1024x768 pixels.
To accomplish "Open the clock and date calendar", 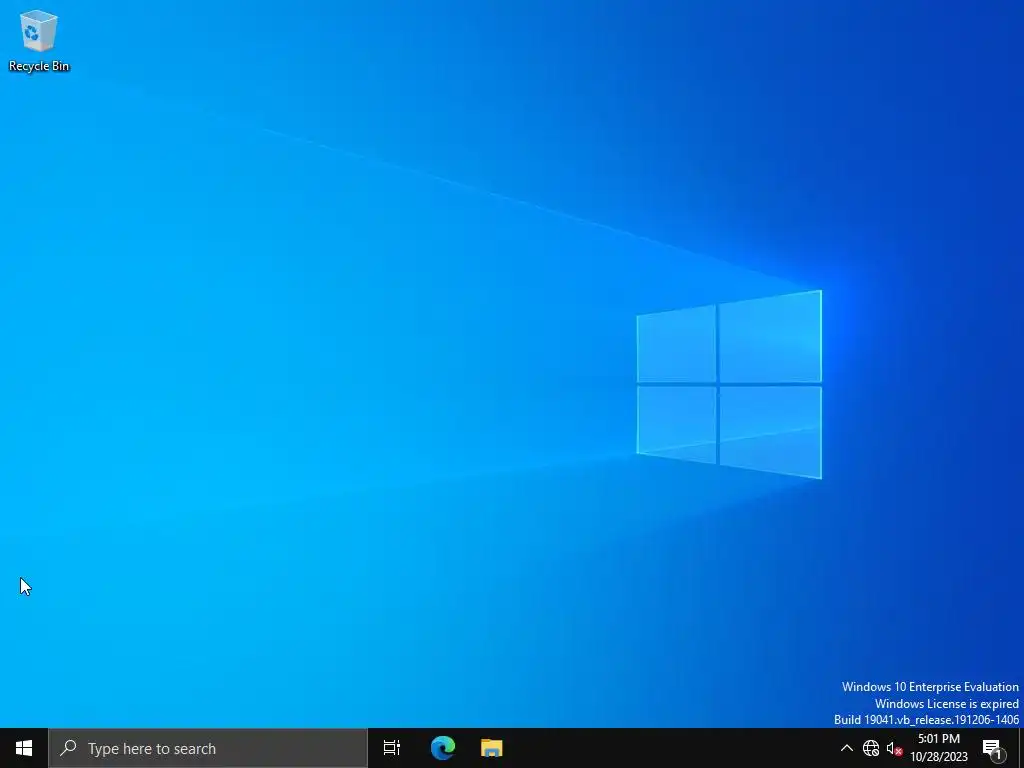I will [938, 748].
